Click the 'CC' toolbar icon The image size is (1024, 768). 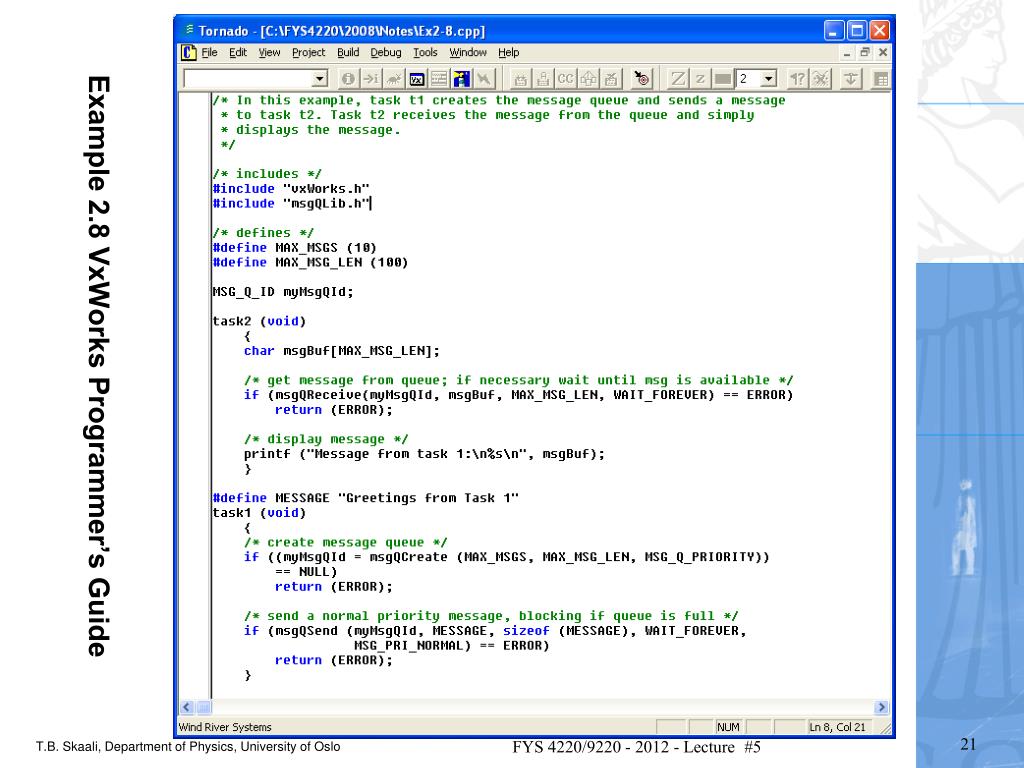pyautogui.click(x=565, y=79)
